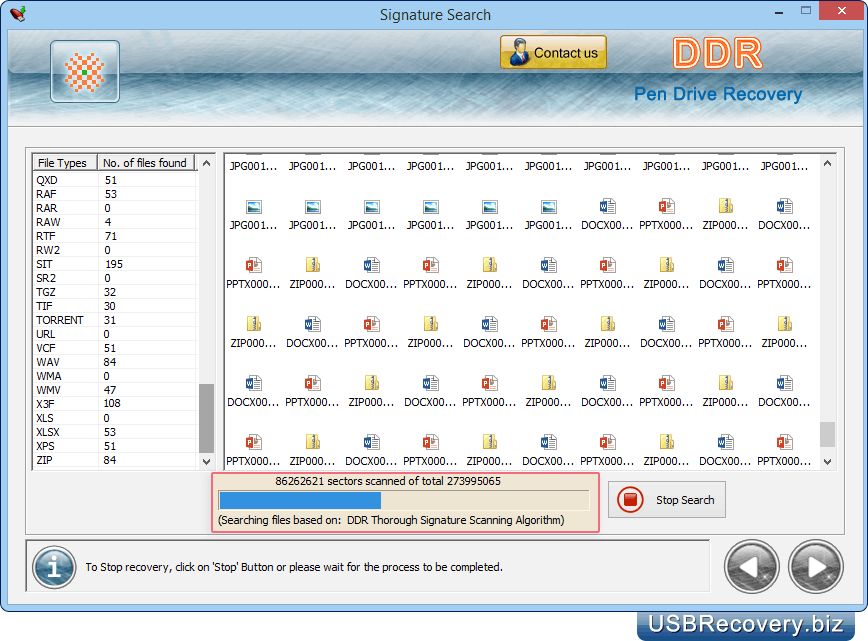Image resolution: width=868 pixels, height=641 pixels.
Task: Select the XPS file type row
Action: pyautogui.click(x=115, y=446)
